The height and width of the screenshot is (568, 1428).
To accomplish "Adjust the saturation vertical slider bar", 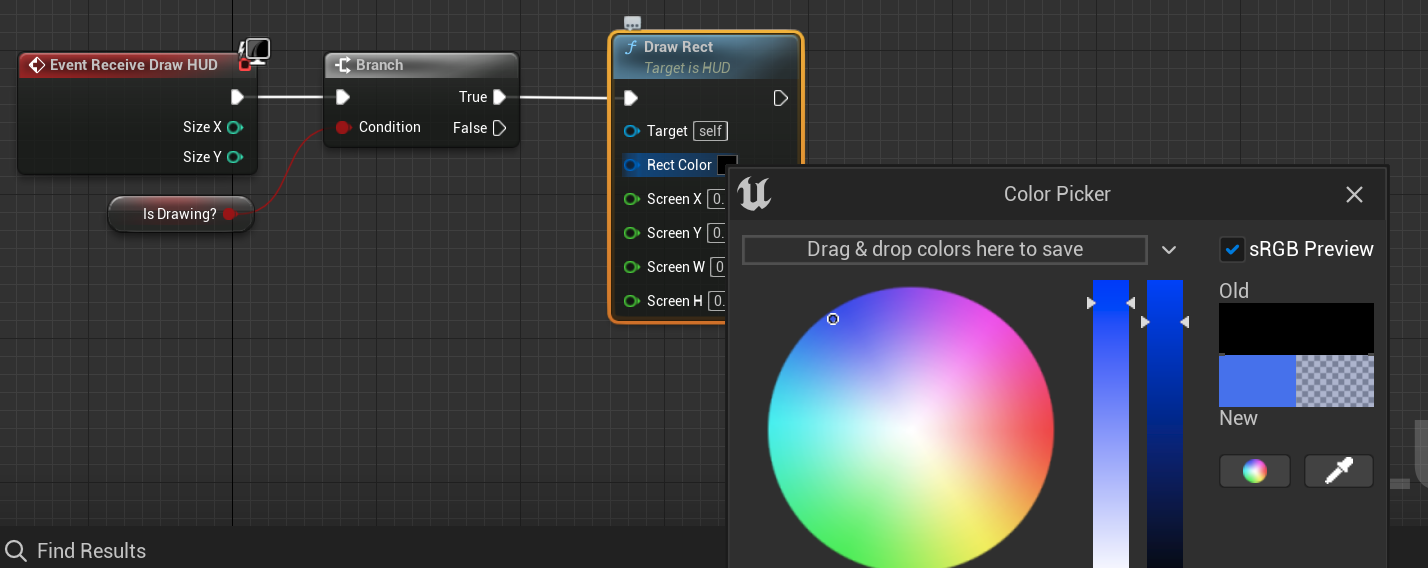I will (1111, 424).
